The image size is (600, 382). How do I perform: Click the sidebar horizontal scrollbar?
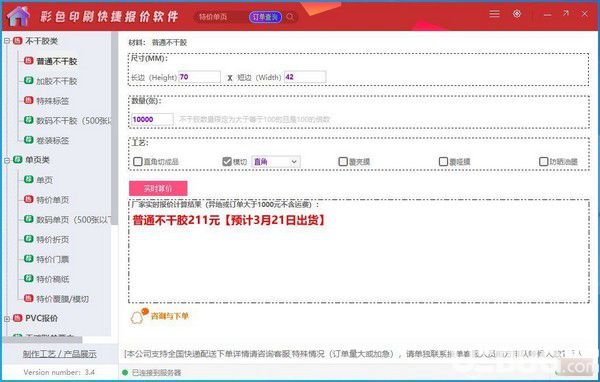point(42,340)
